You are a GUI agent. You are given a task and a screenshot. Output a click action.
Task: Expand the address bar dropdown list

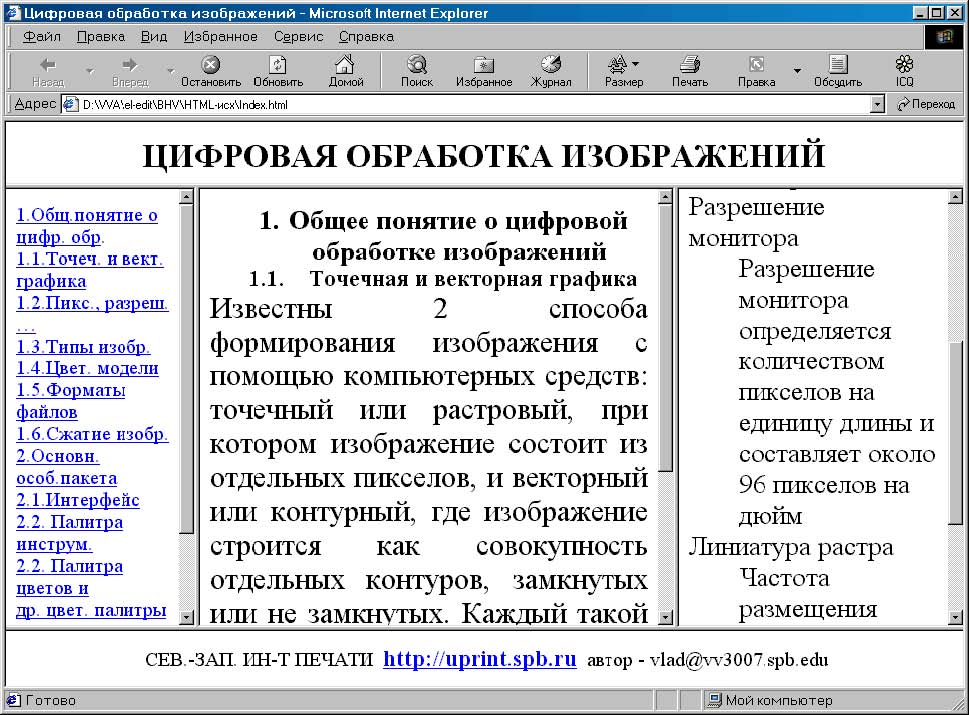point(877,104)
